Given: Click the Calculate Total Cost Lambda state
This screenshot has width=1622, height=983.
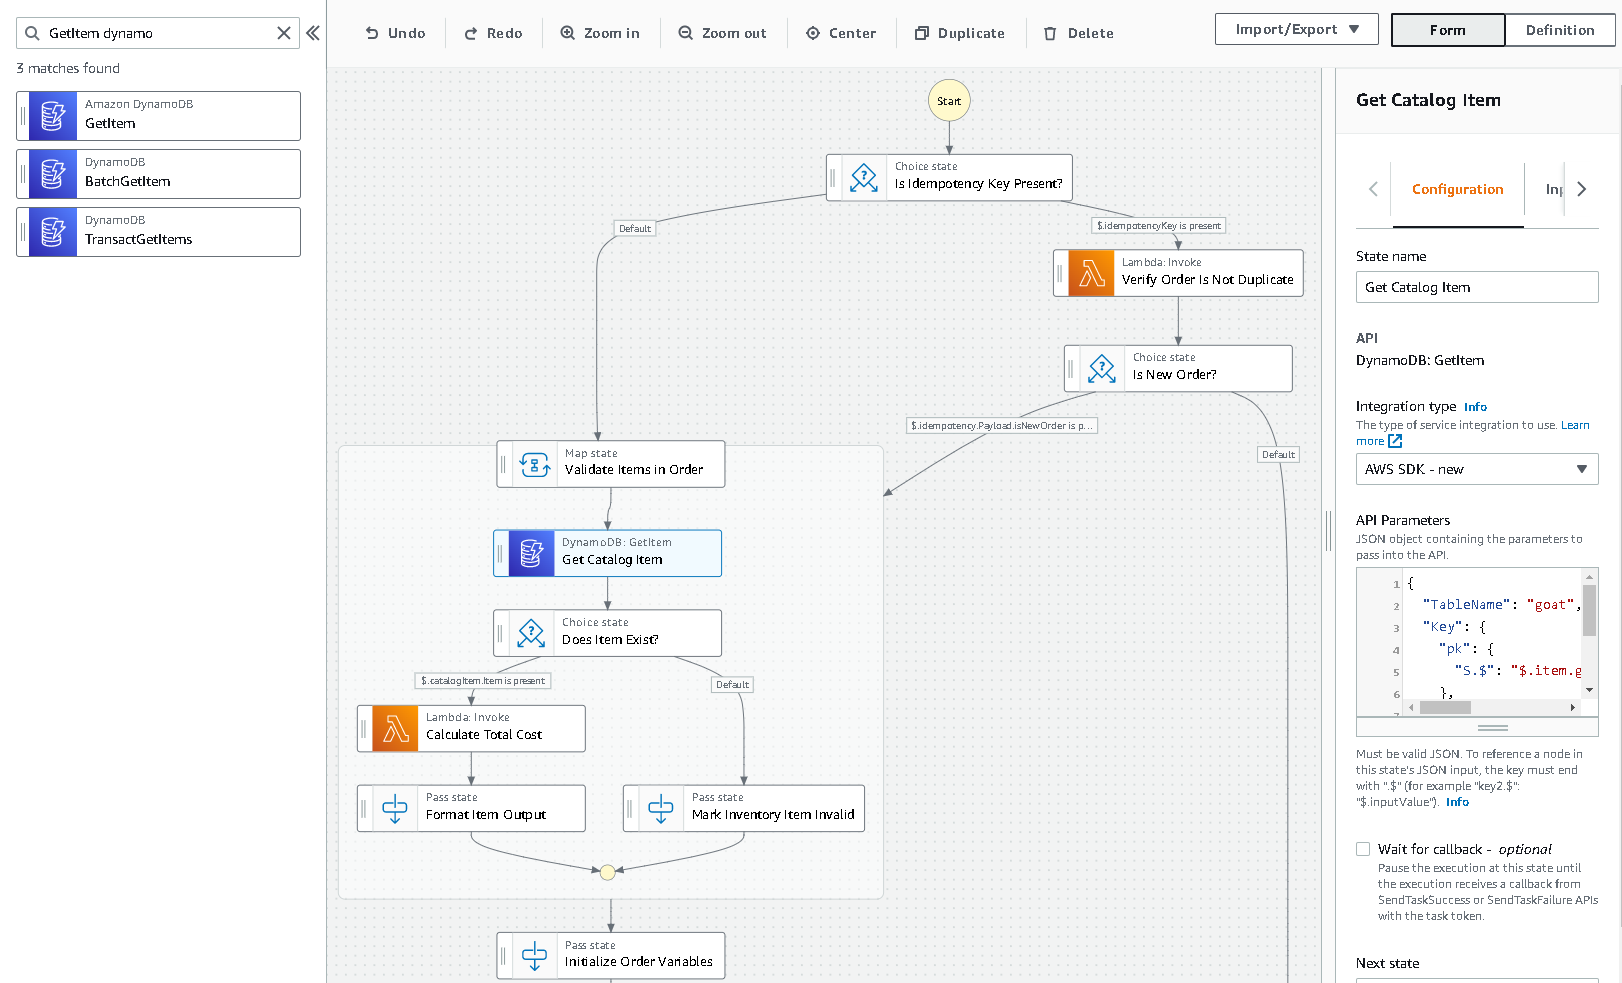Looking at the screenshot, I should [x=471, y=728].
